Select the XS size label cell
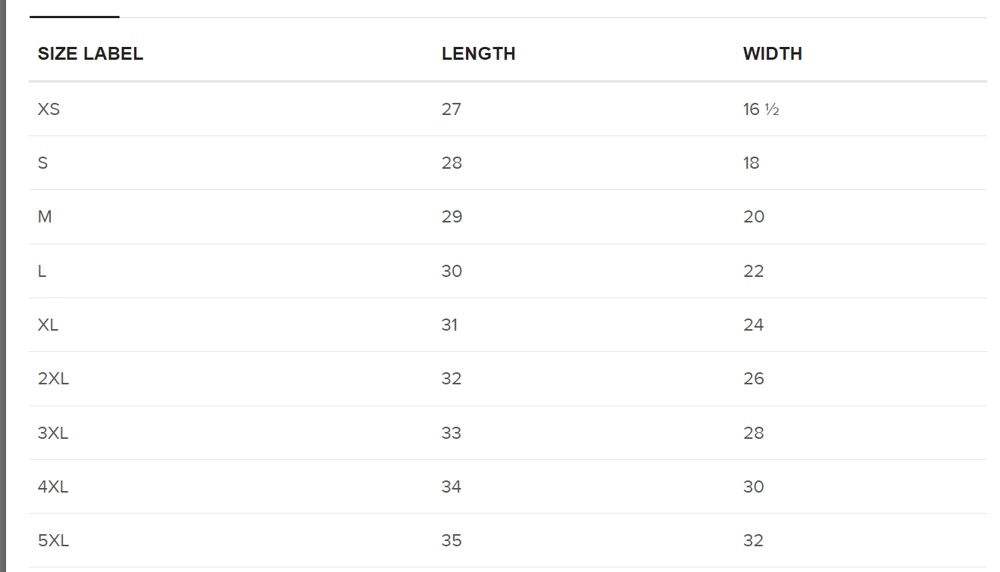1000x572 pixels. point(48,109)
